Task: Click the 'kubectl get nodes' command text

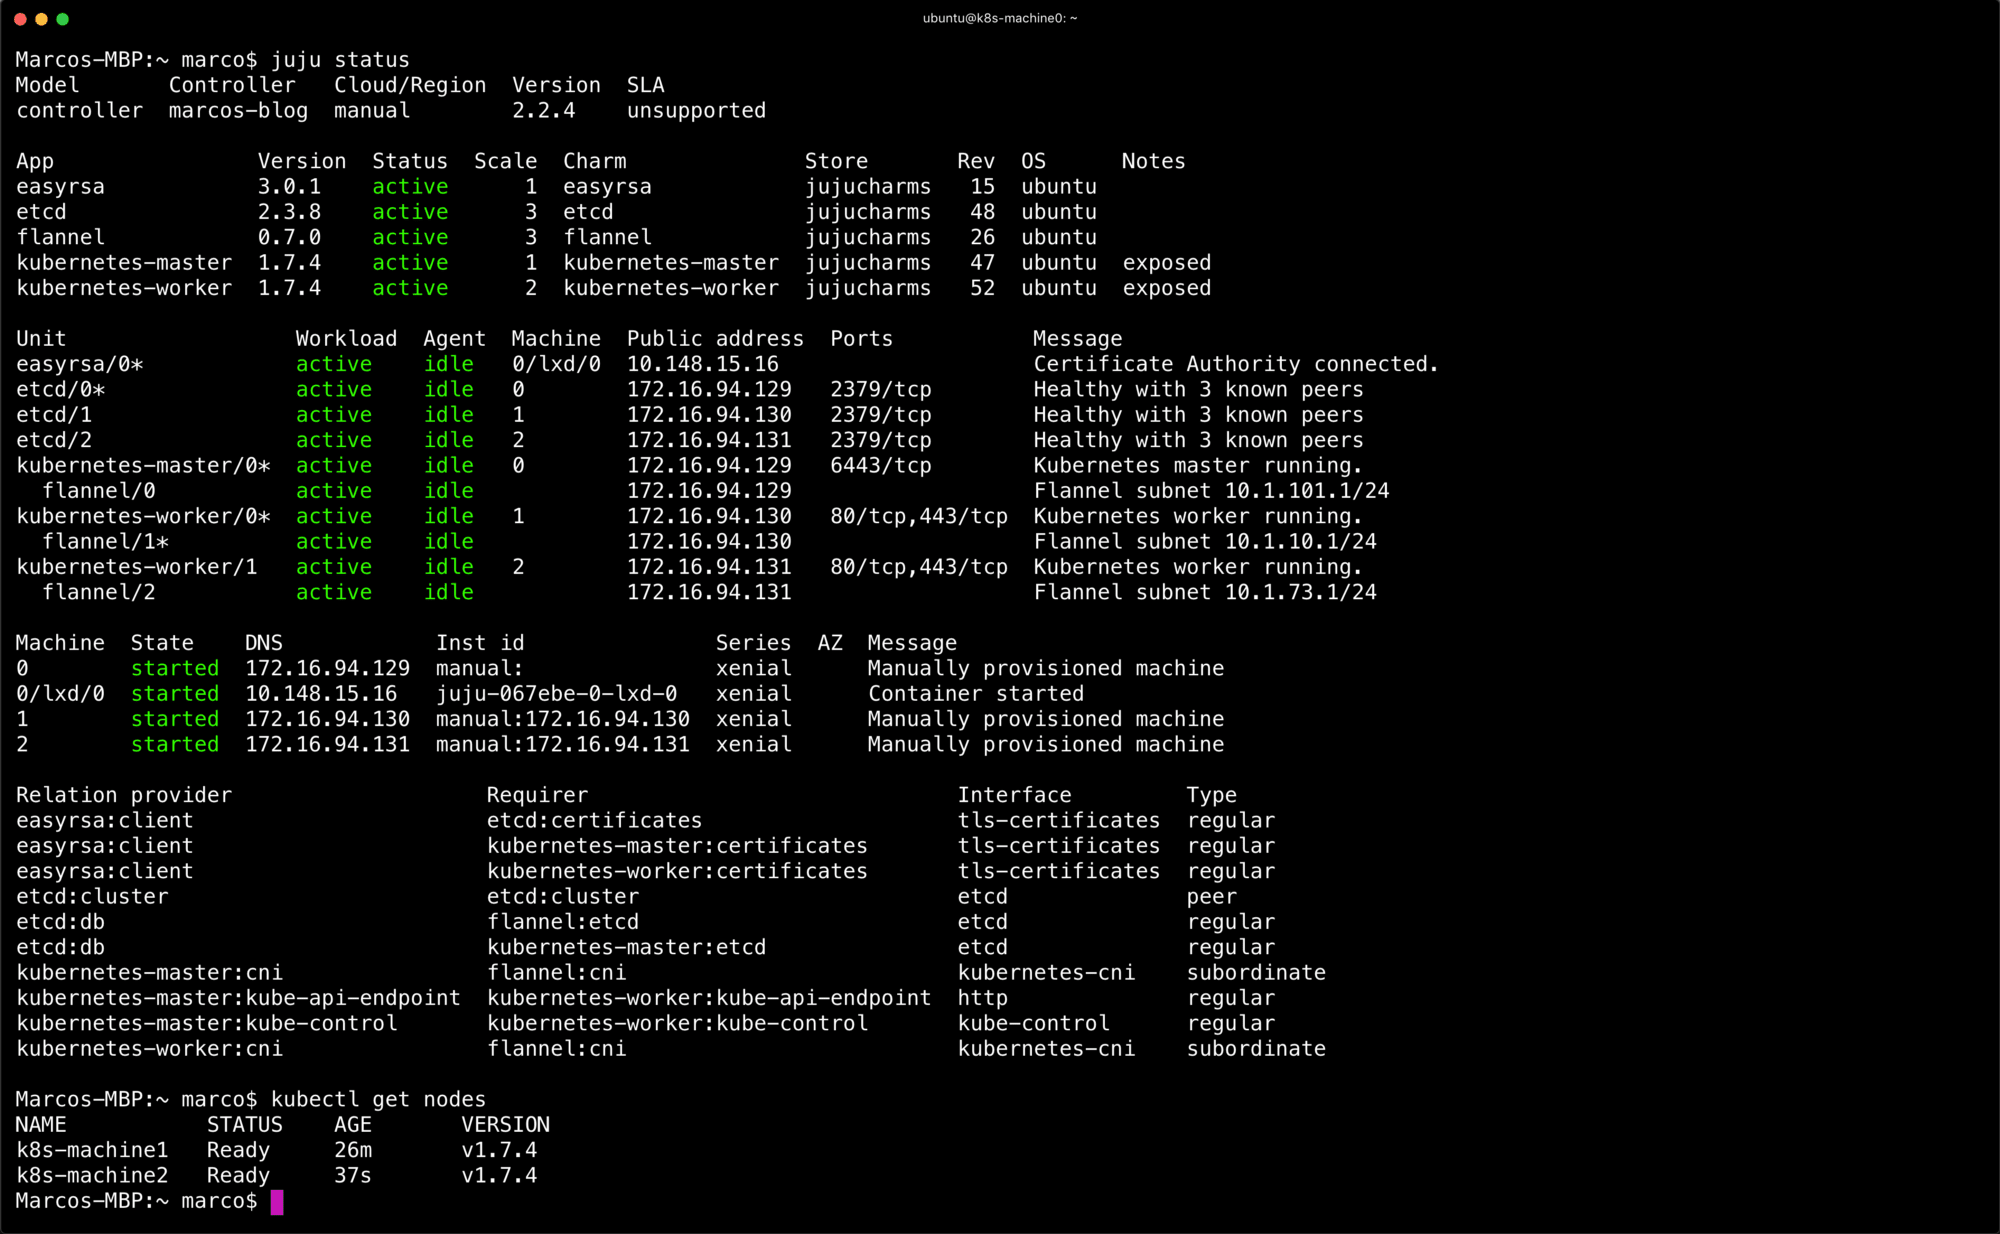Action: pyautogui.click(x=378, y=1099)
